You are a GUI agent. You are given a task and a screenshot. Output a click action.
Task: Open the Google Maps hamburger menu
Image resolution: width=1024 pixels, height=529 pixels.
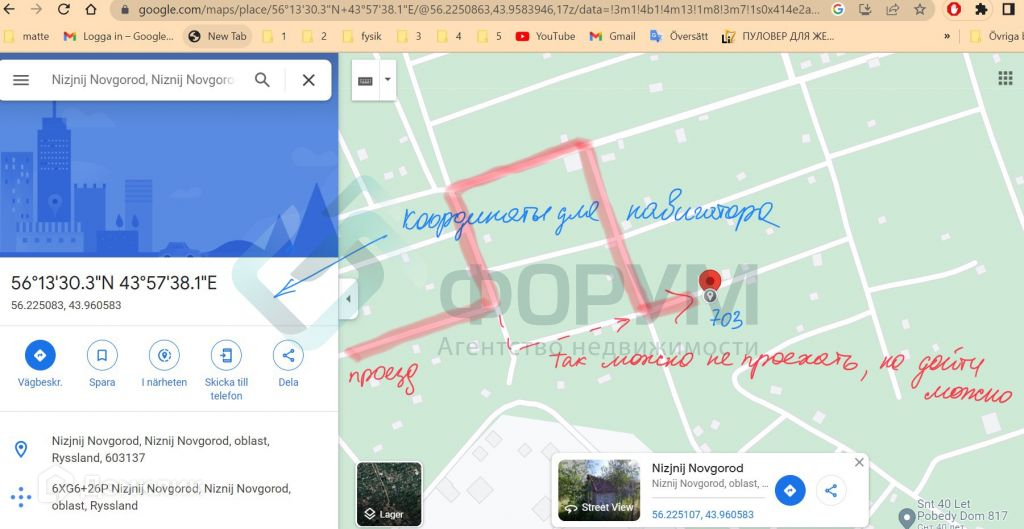click(21, 80)
